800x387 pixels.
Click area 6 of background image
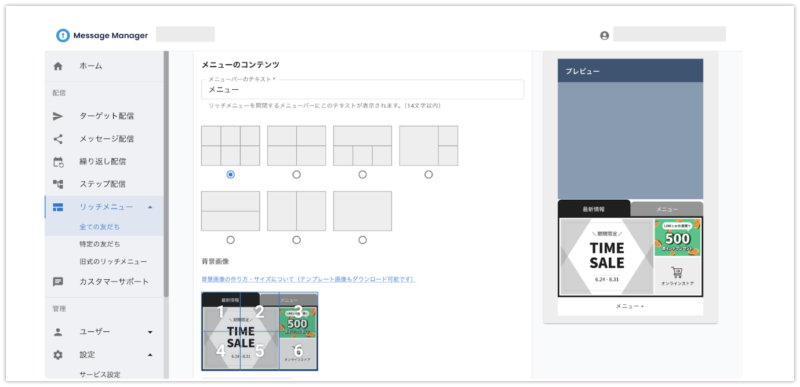(x=298, y=351)
